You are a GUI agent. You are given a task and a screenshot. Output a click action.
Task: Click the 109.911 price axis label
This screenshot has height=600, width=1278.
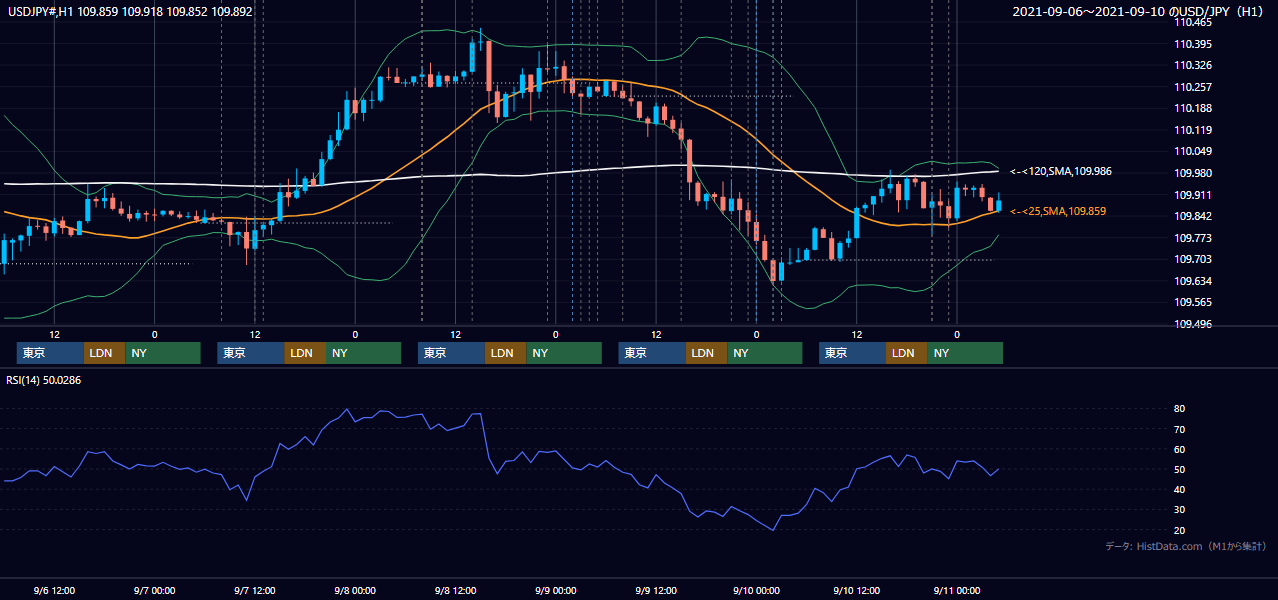click(1192, 195)
